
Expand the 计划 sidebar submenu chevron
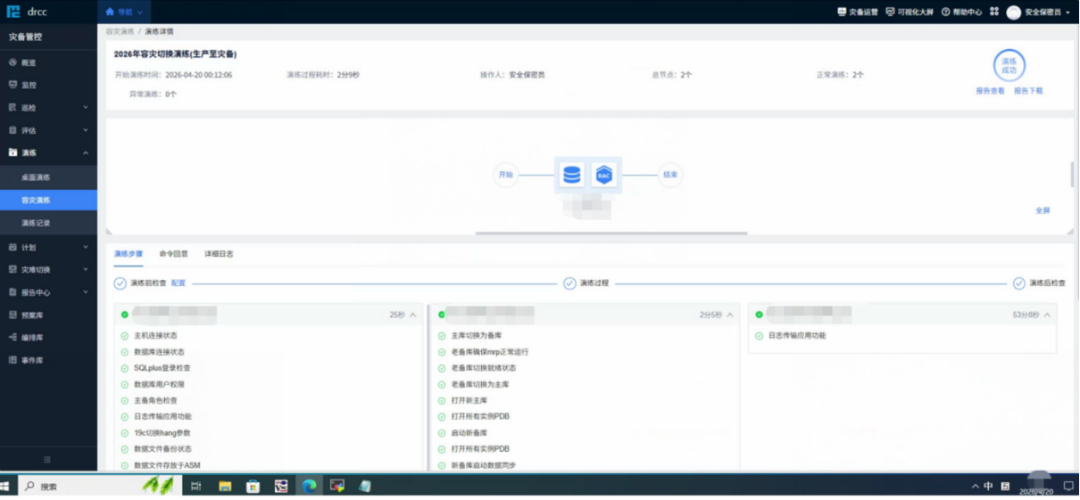(85, 247)
